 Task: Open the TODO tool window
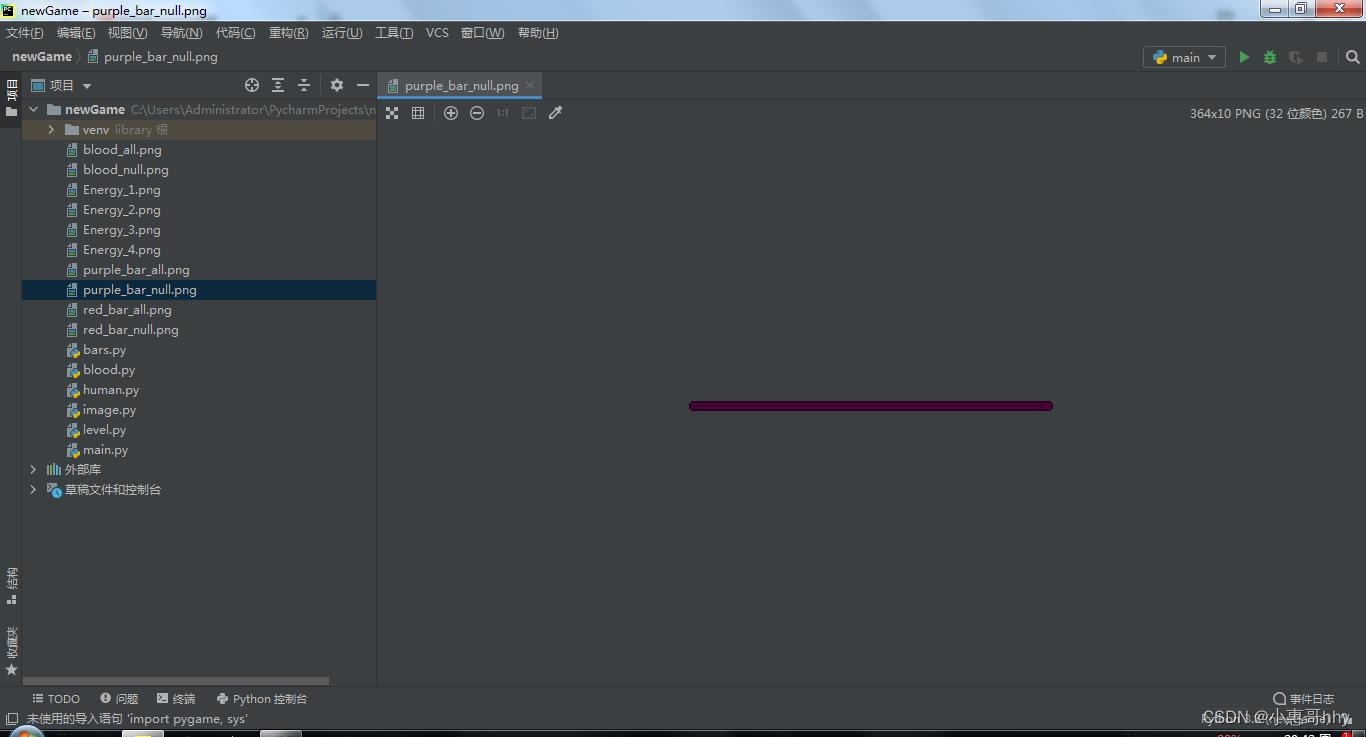coord(56,699)
